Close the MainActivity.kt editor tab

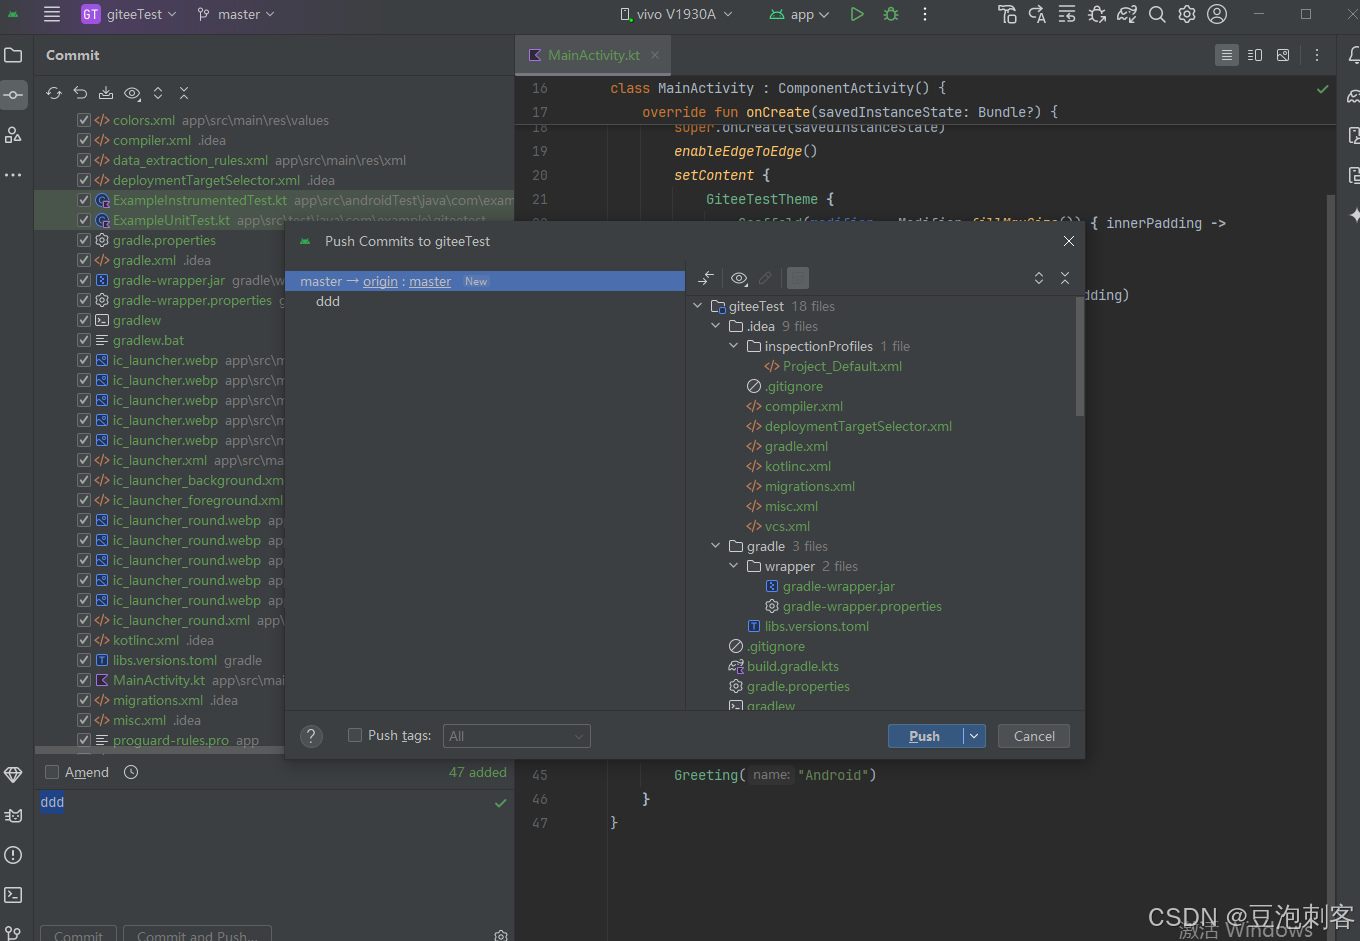[655, 55]
